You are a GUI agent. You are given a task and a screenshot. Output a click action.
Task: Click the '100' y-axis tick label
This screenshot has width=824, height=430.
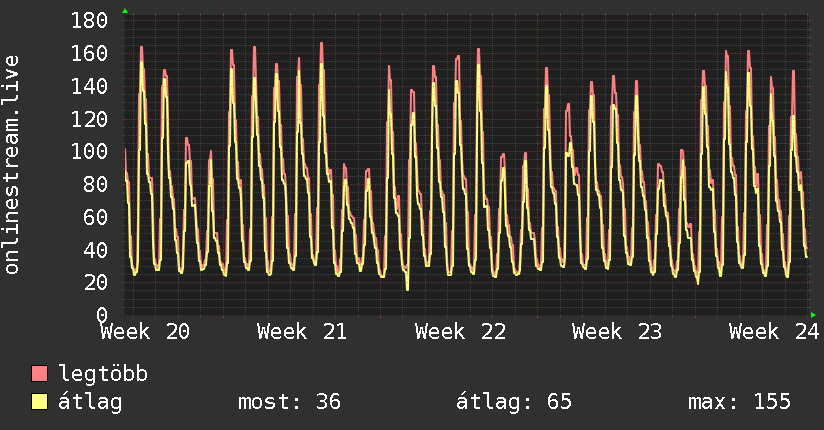pos(89,151)
